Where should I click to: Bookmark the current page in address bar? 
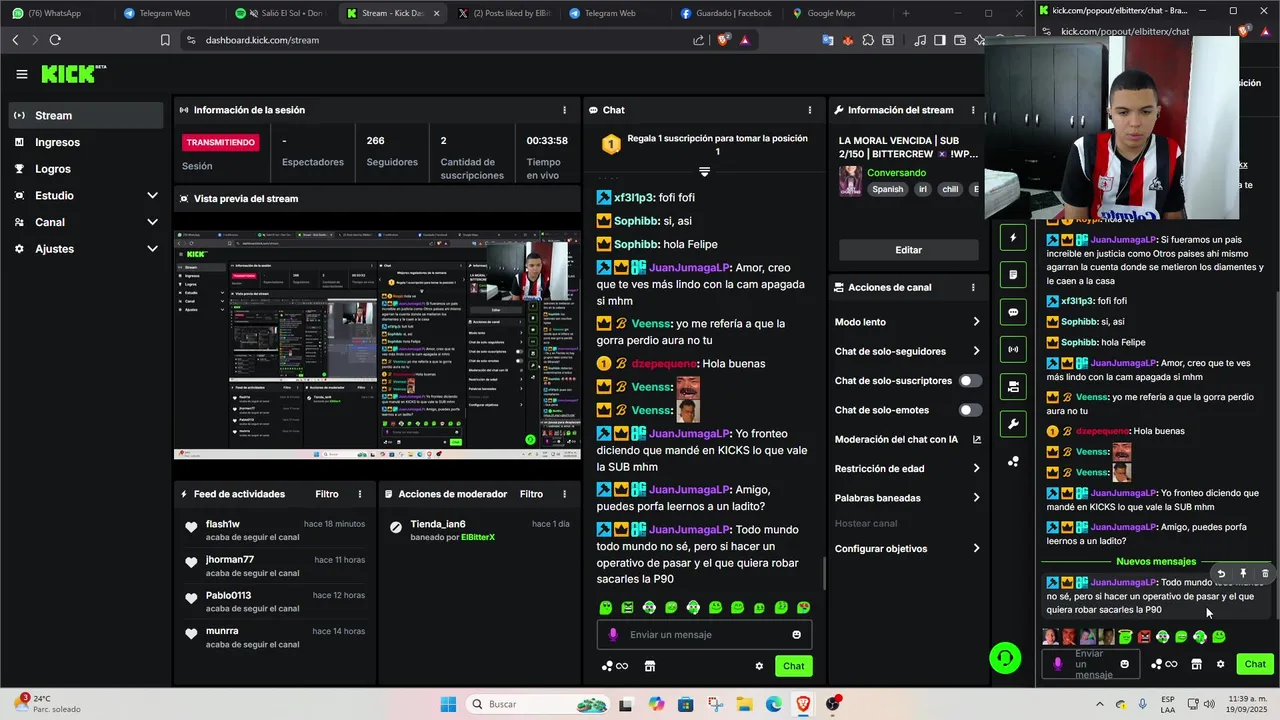(165, 40)
